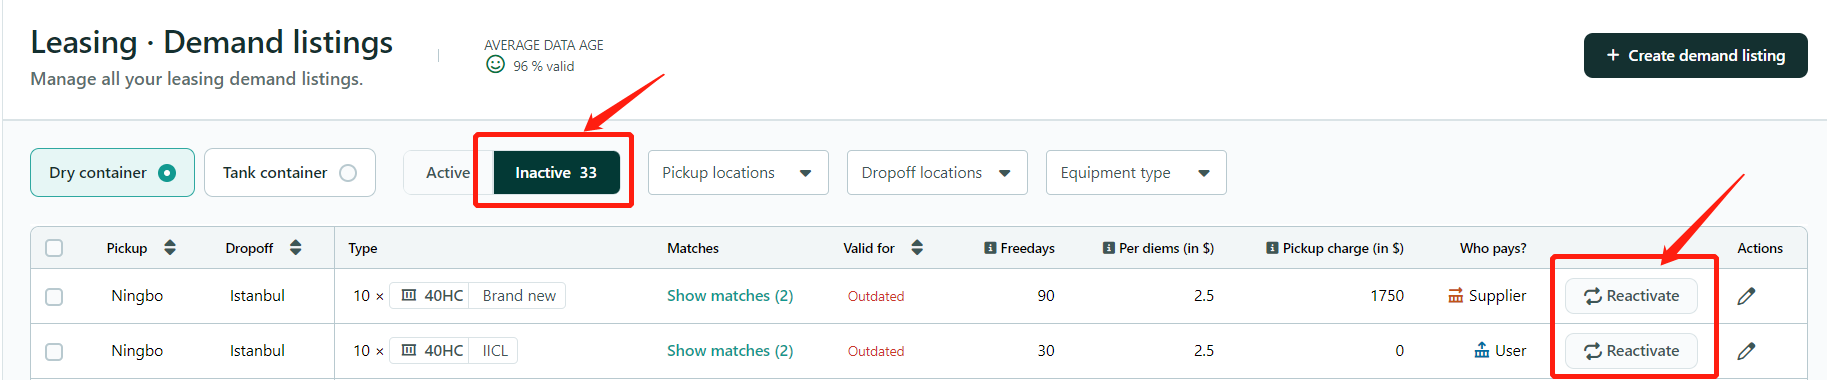Image resolution: width=1827 pixels, height=380 pixels.
Task: Select the Inactive 33 tab
Action: click(x=556, y=173)
